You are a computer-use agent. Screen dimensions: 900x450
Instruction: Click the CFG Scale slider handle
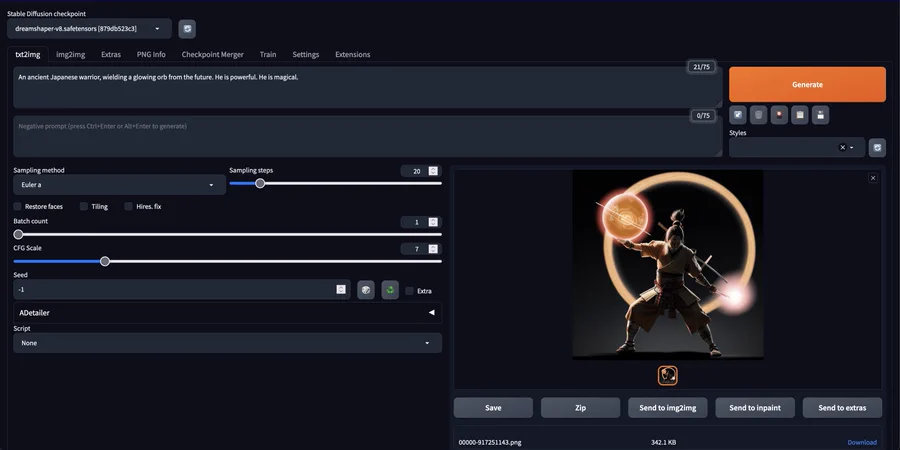105,261
